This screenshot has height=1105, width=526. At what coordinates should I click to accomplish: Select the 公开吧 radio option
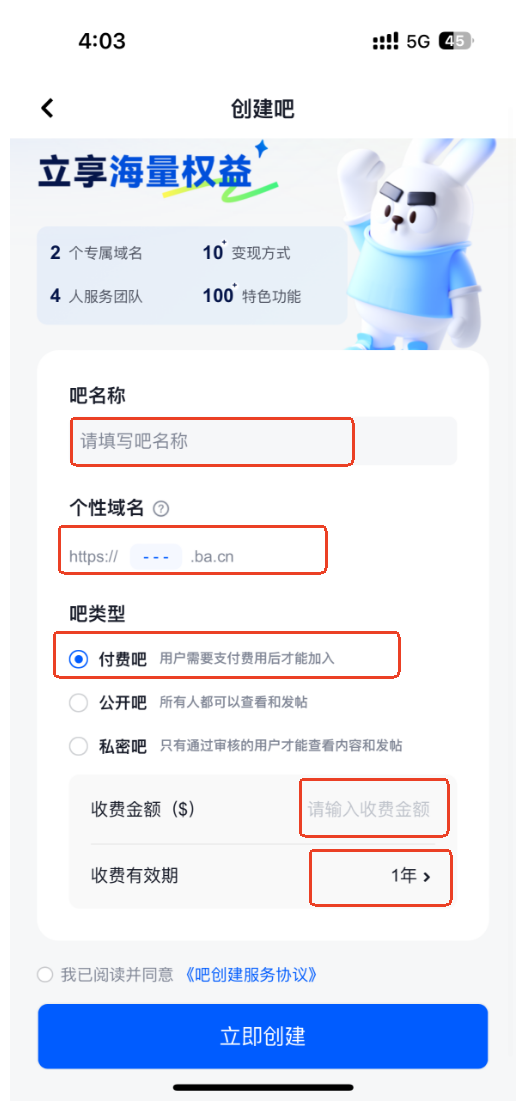(x=78, y=703)
